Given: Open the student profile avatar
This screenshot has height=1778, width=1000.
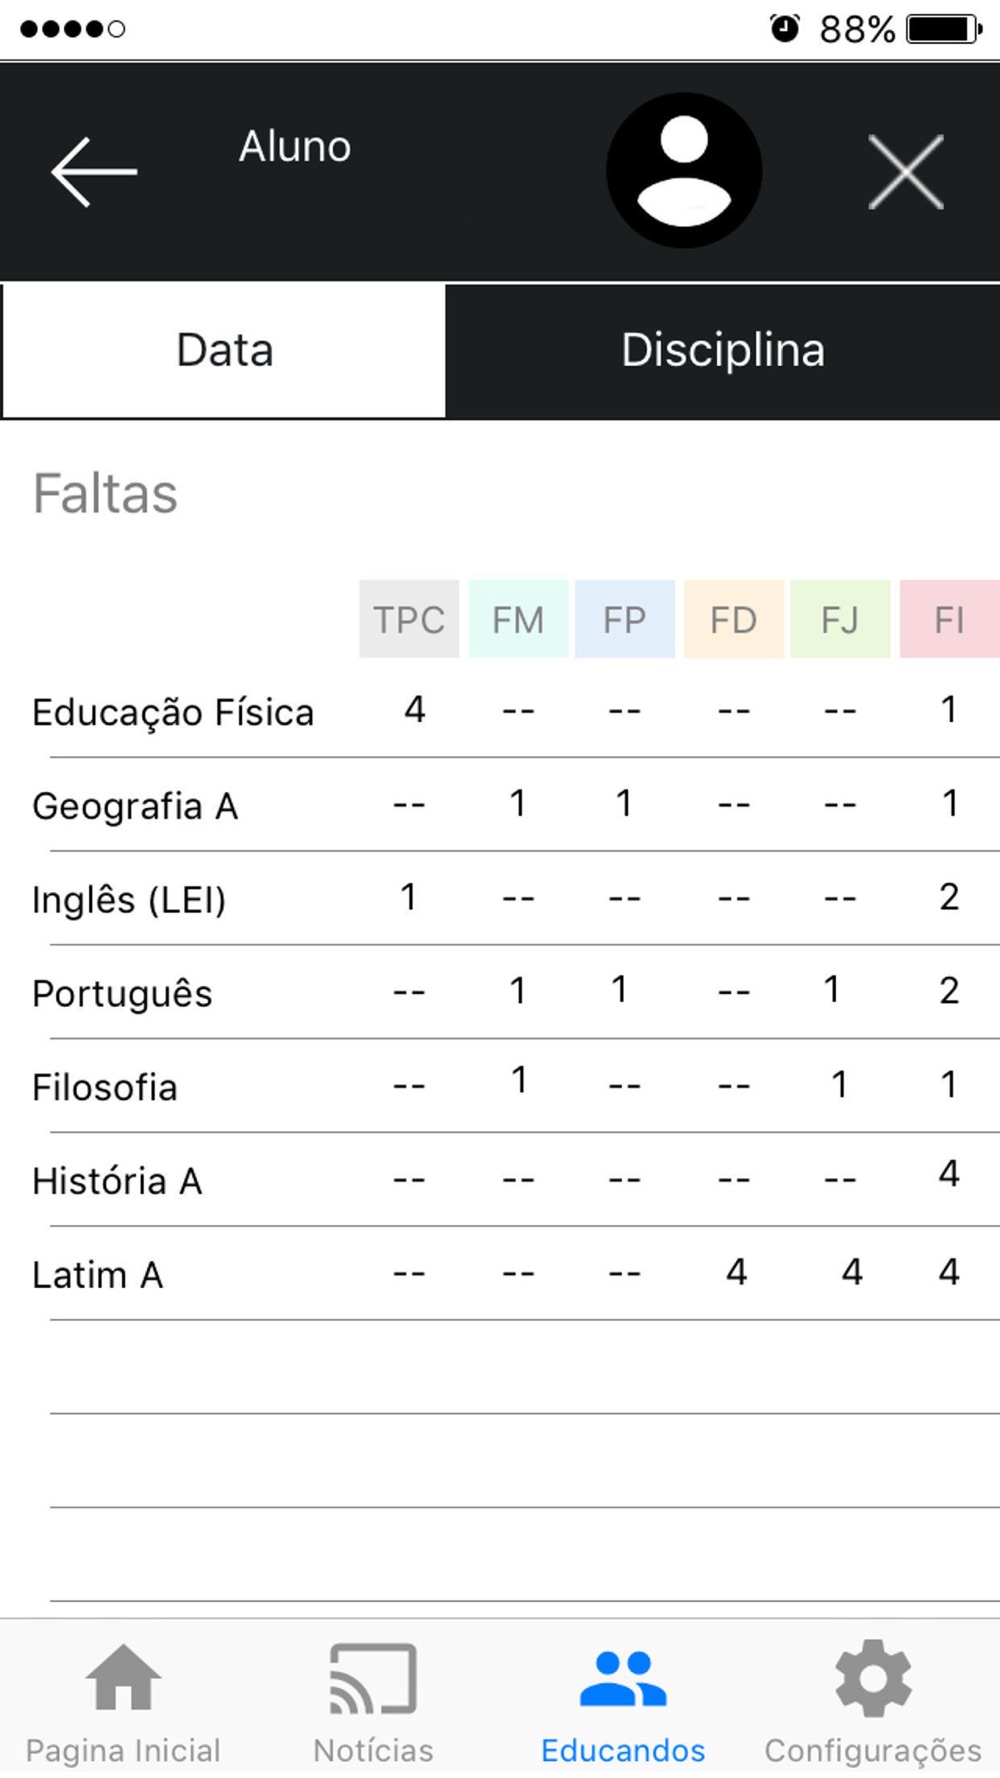Looking at the screenshot, I should [684, 171].
